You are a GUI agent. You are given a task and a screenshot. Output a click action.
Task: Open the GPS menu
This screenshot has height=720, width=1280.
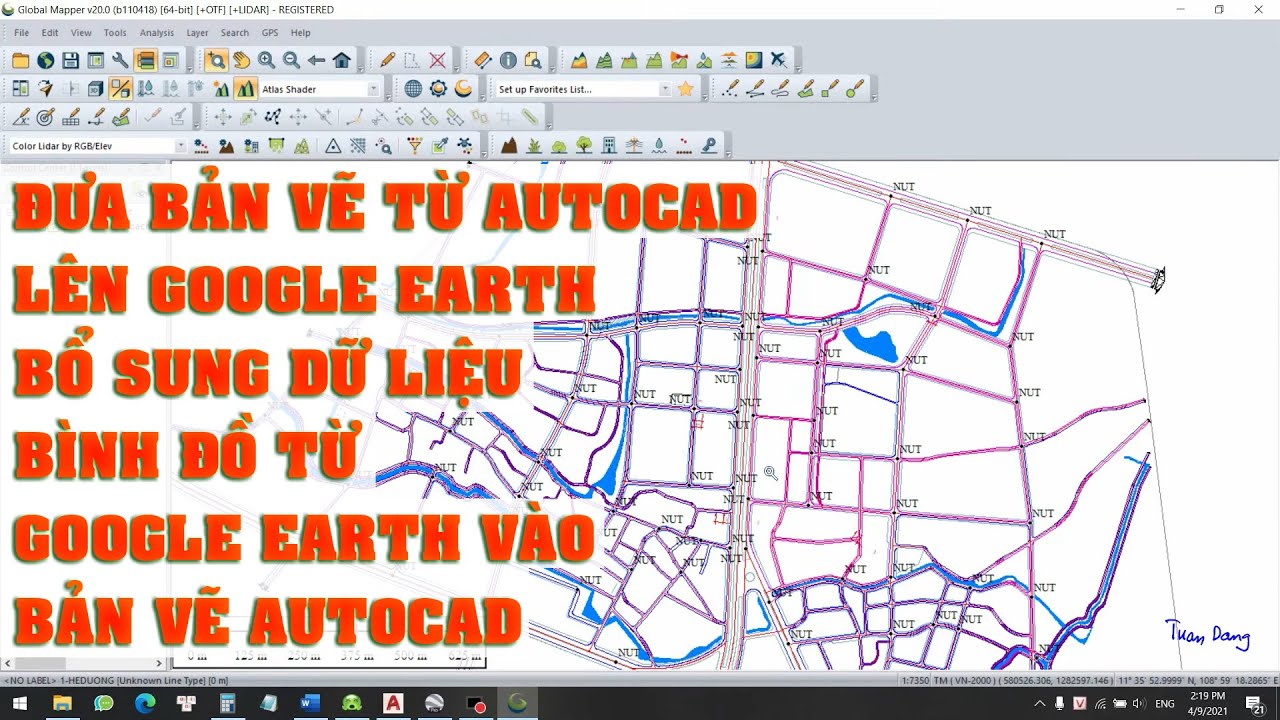coord(270,33)
